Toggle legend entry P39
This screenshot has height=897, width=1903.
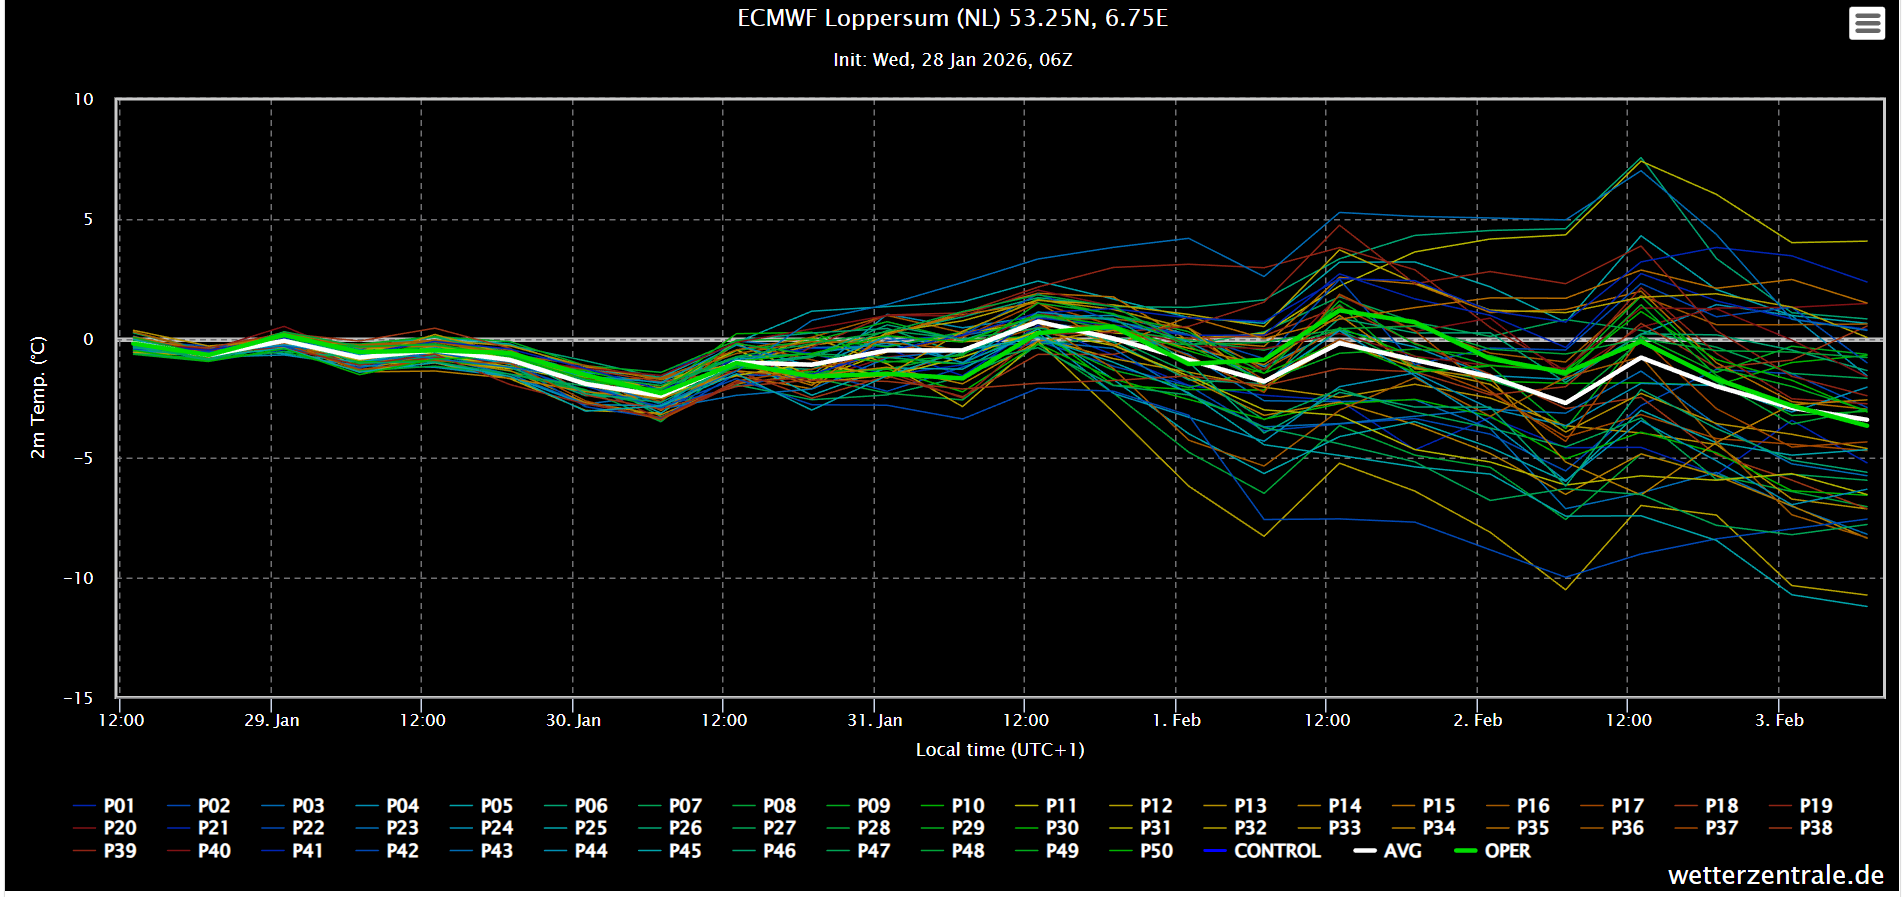105,851
